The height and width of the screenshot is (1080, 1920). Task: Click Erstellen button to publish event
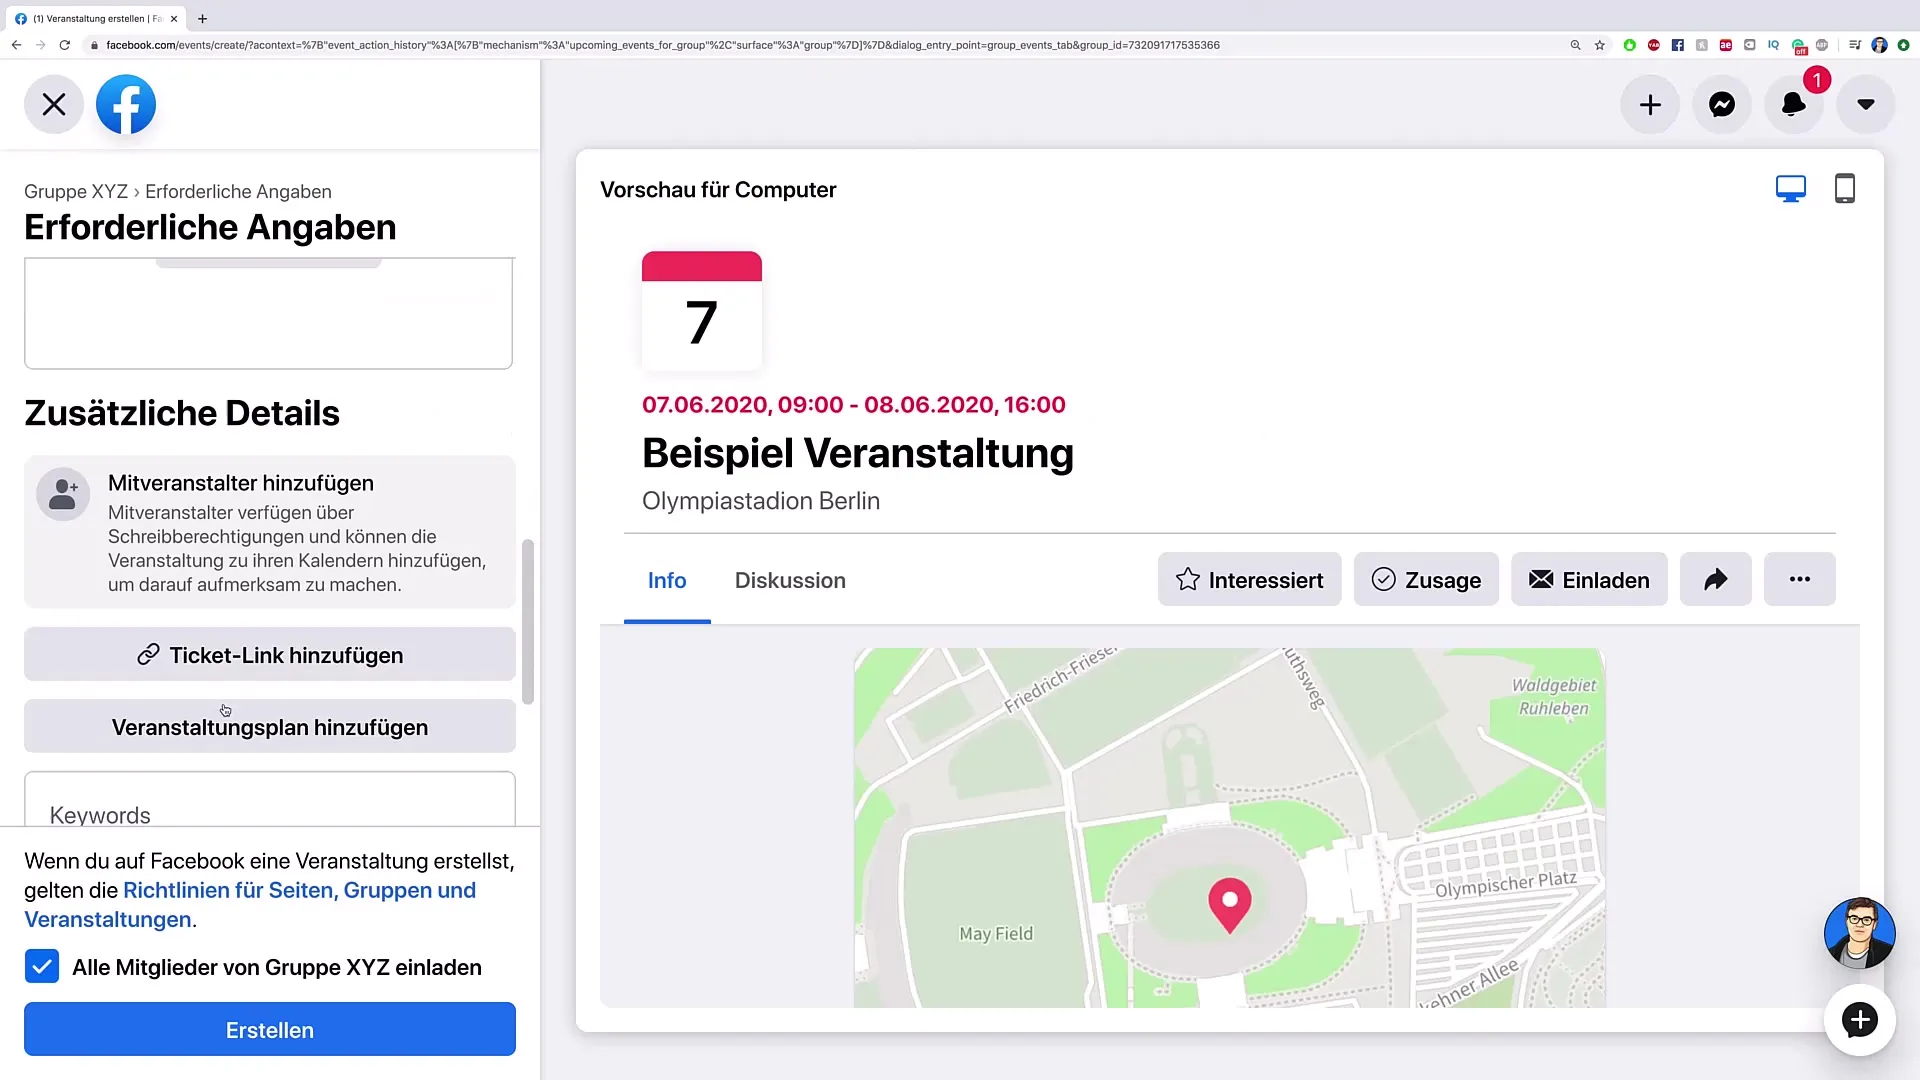point(269,1030)
